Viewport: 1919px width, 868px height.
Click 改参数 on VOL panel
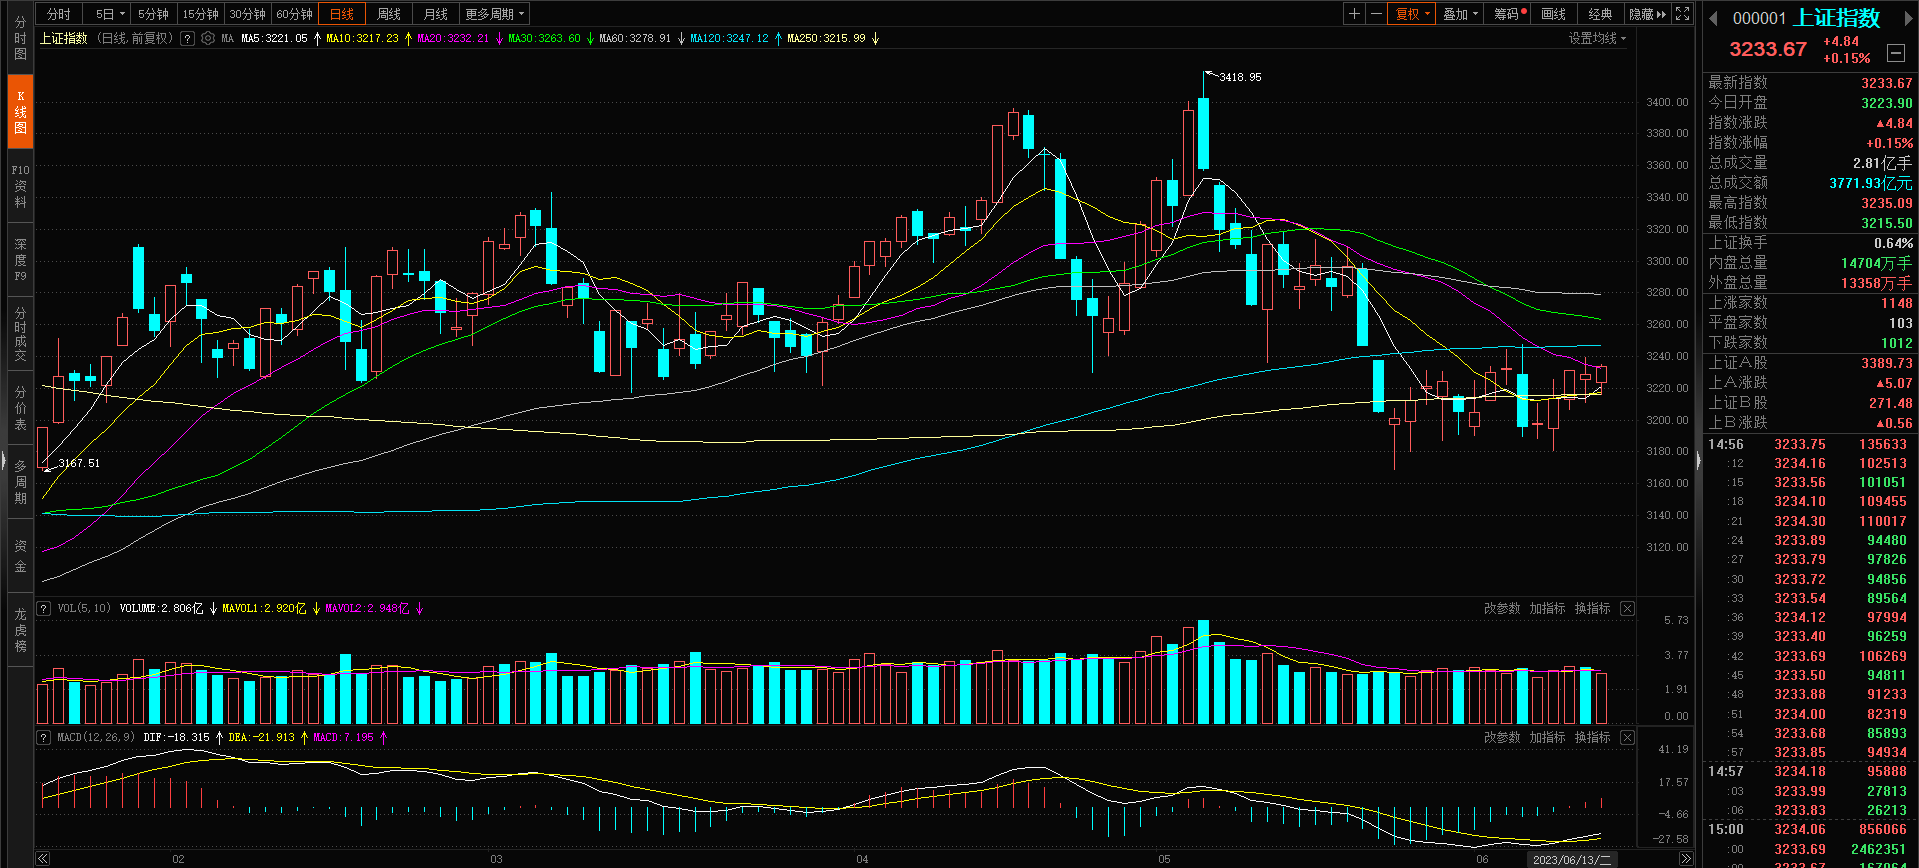(x=1501, y=608)
